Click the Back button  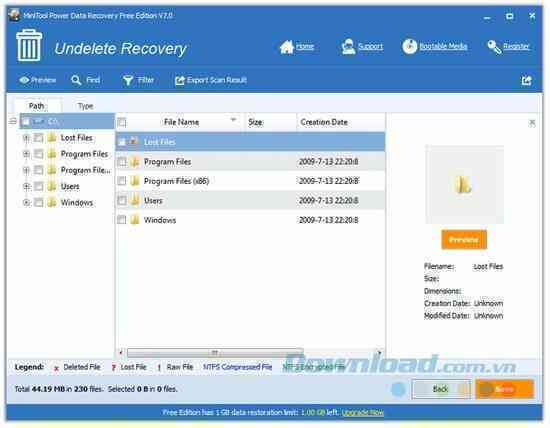tap(441, 389)
